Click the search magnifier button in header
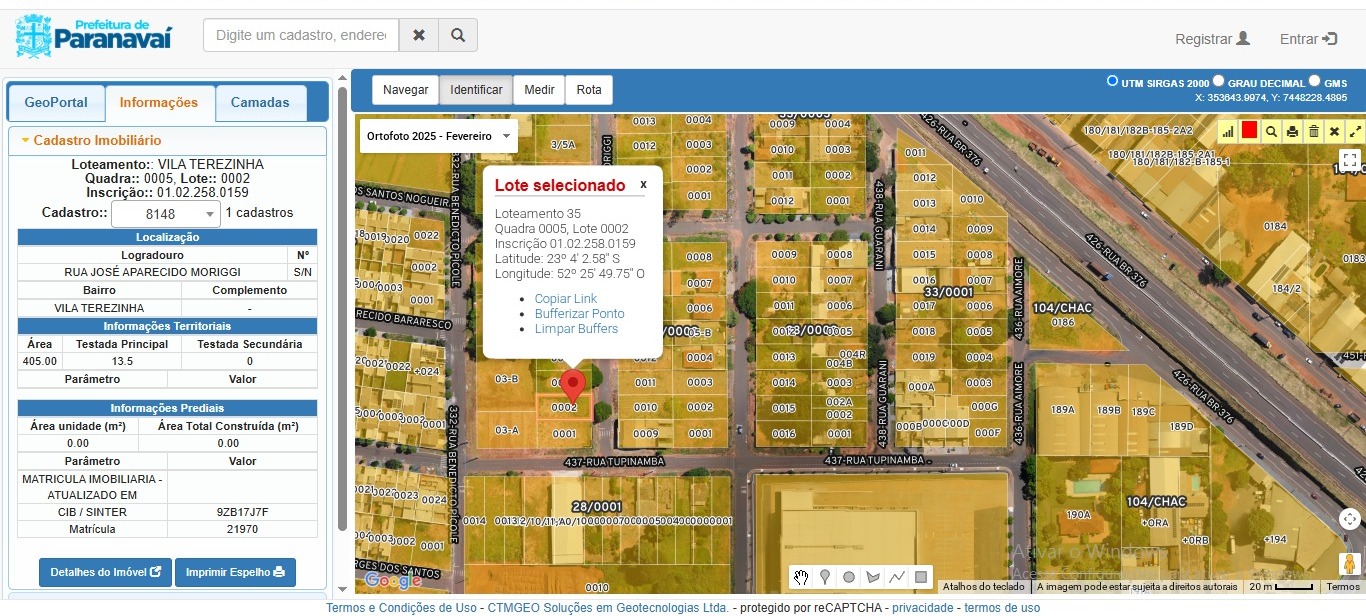1366x616 pixels. click(x=457, y=35)
